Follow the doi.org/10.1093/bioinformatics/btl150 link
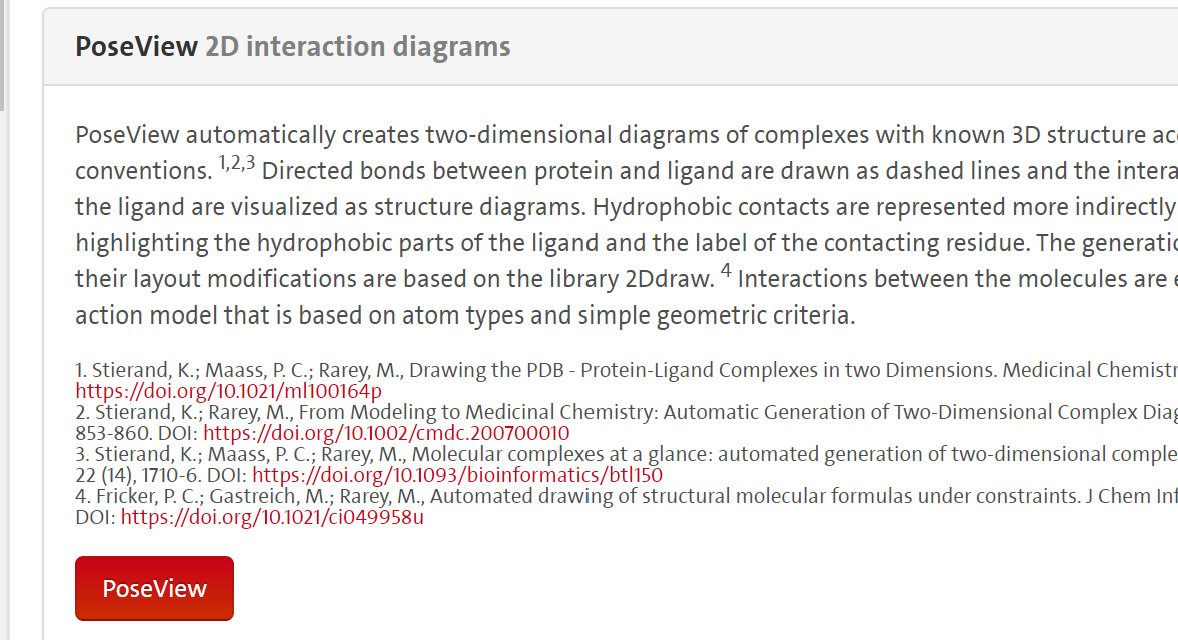 pyautogui.click(x=458, y=475)
